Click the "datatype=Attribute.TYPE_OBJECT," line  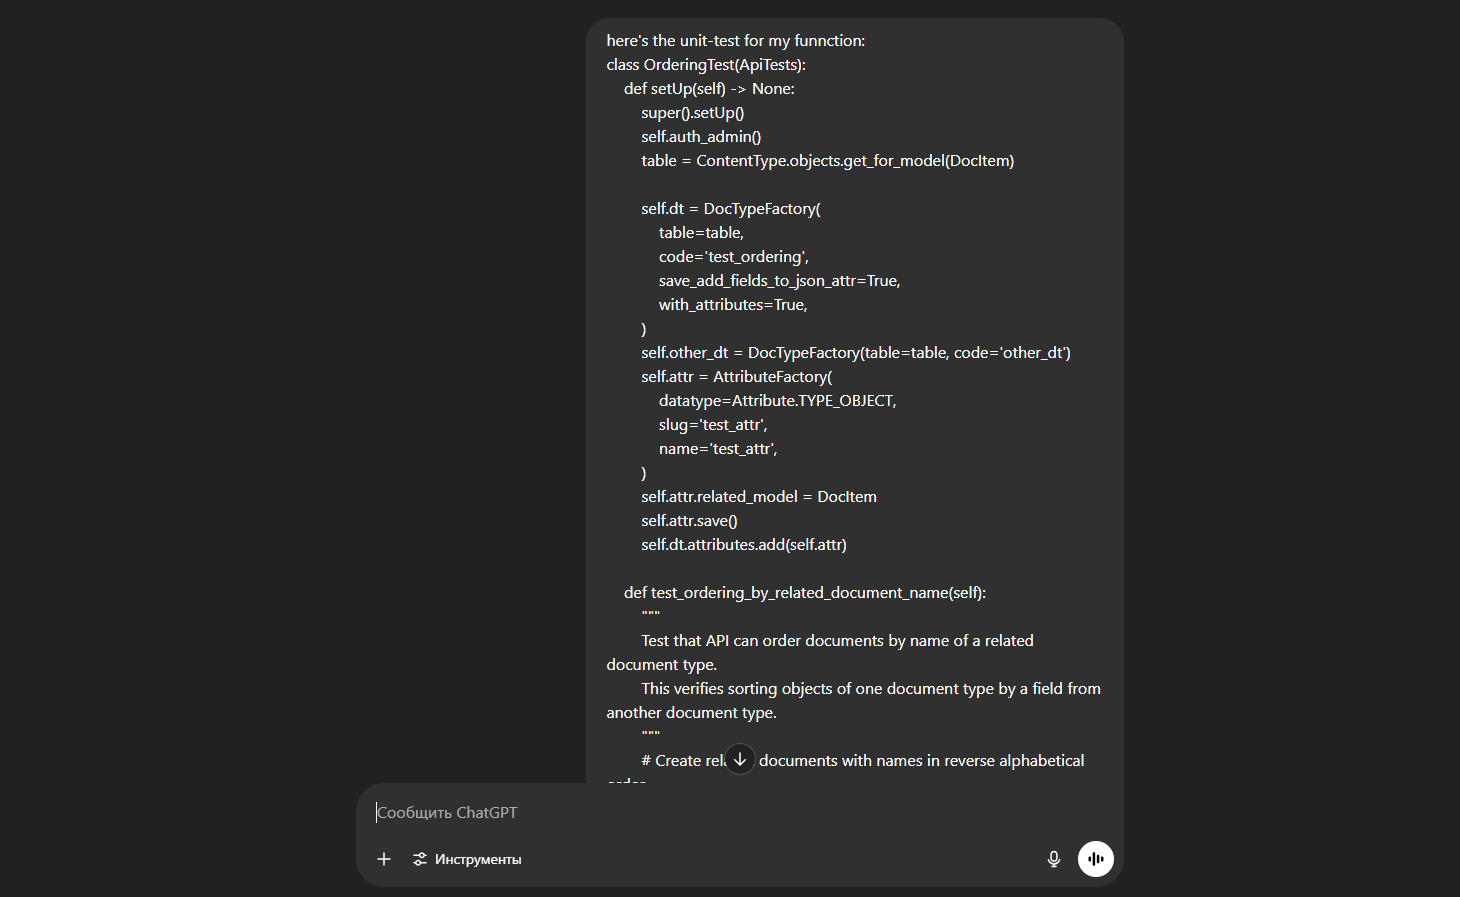tap(777, 401)
